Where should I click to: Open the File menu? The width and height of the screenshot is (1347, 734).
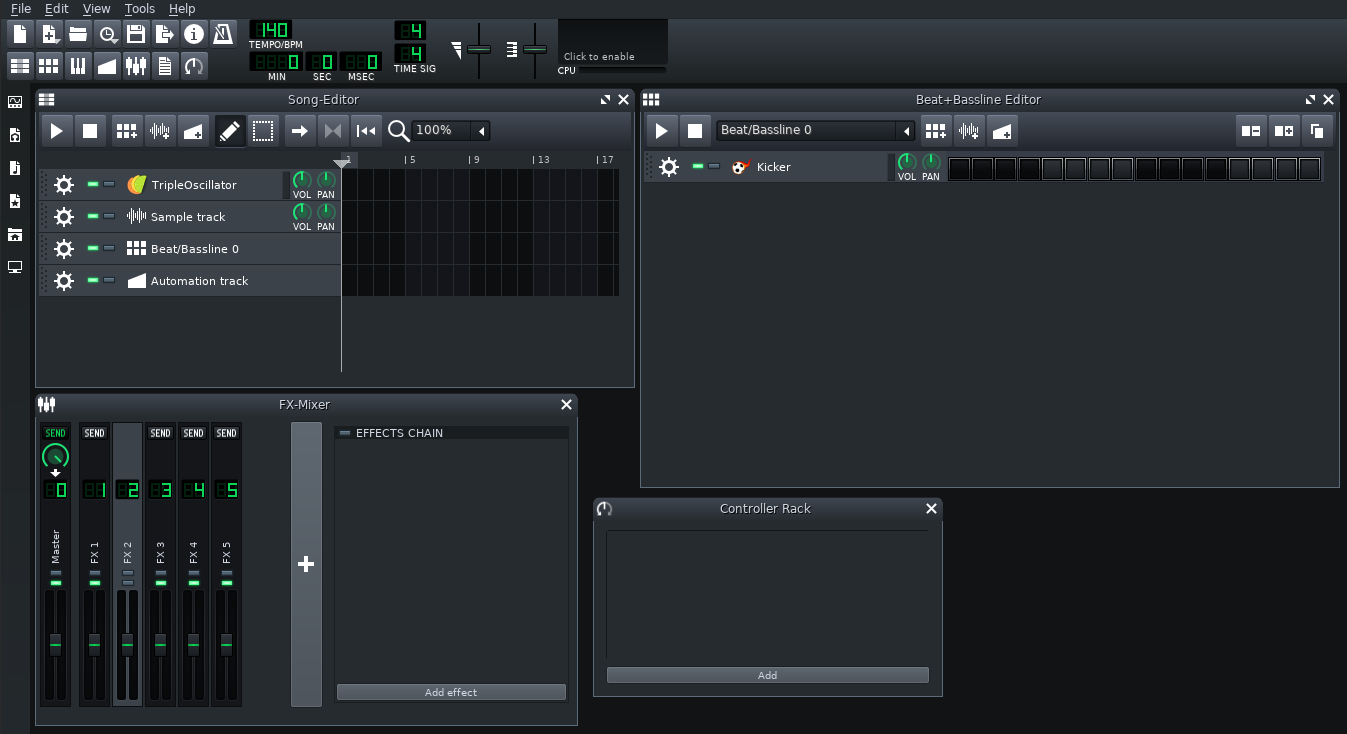pyautogui.click(x=20, y=9)
